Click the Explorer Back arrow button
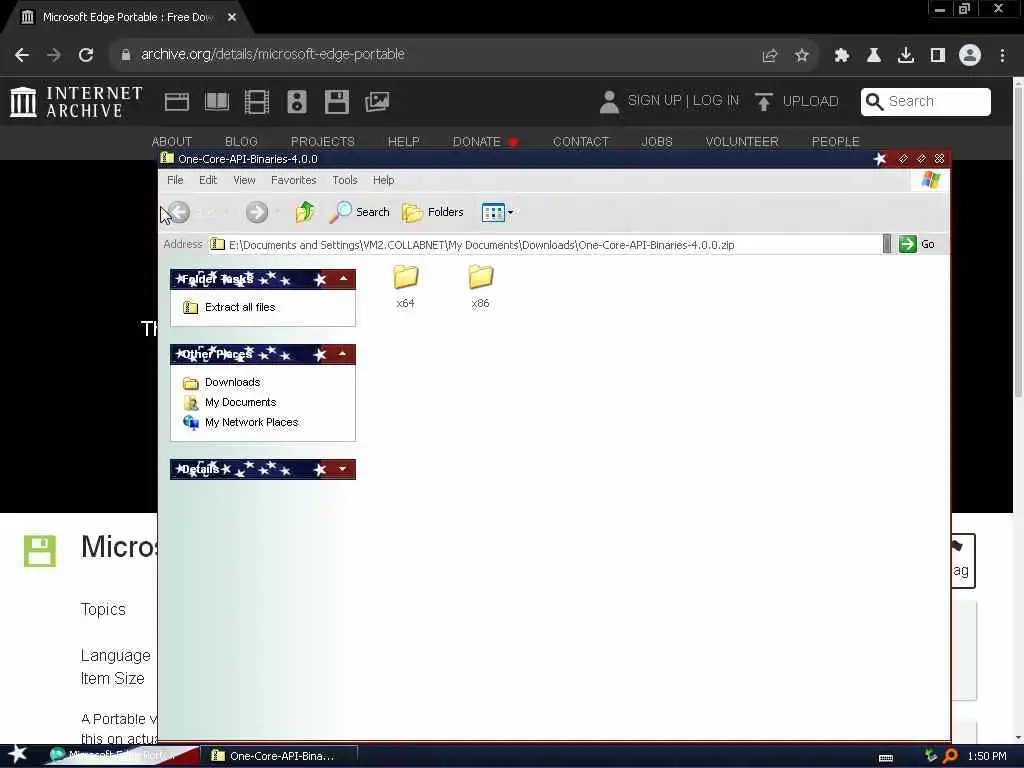The height and width of the screenshot is (768, 1024). (179, 212)
